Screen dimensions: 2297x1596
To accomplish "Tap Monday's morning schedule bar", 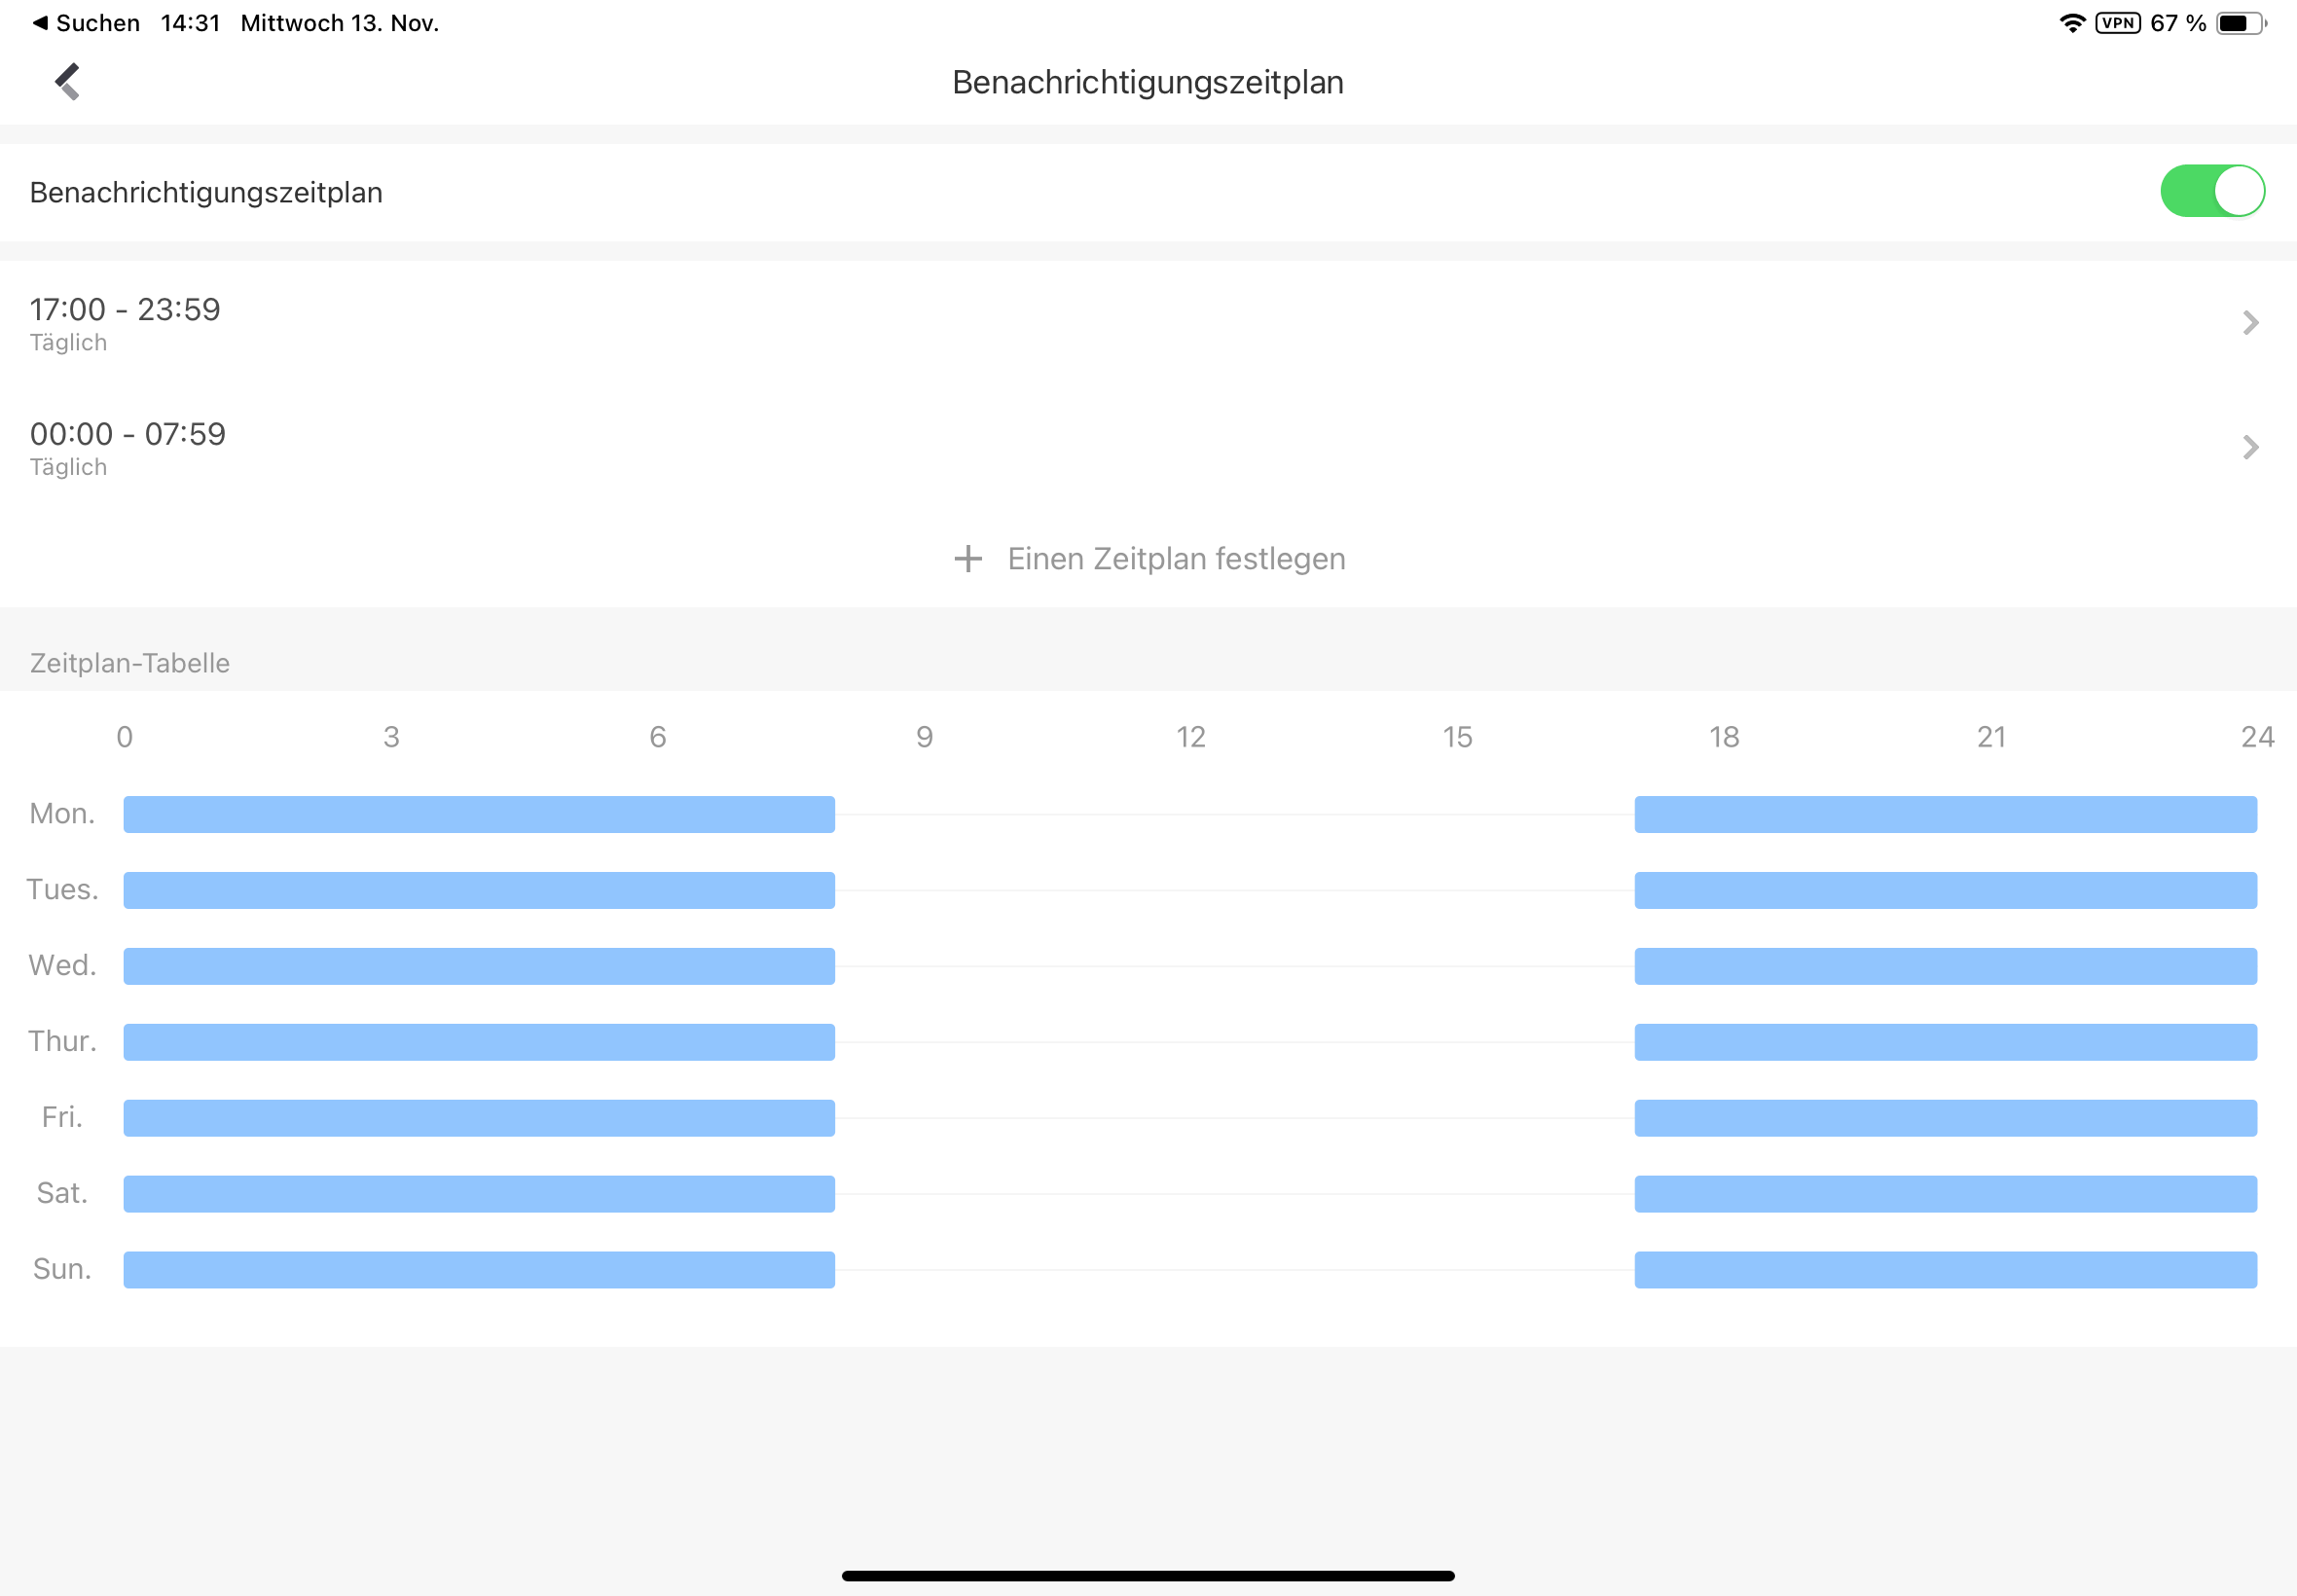I will click(479, 814).
